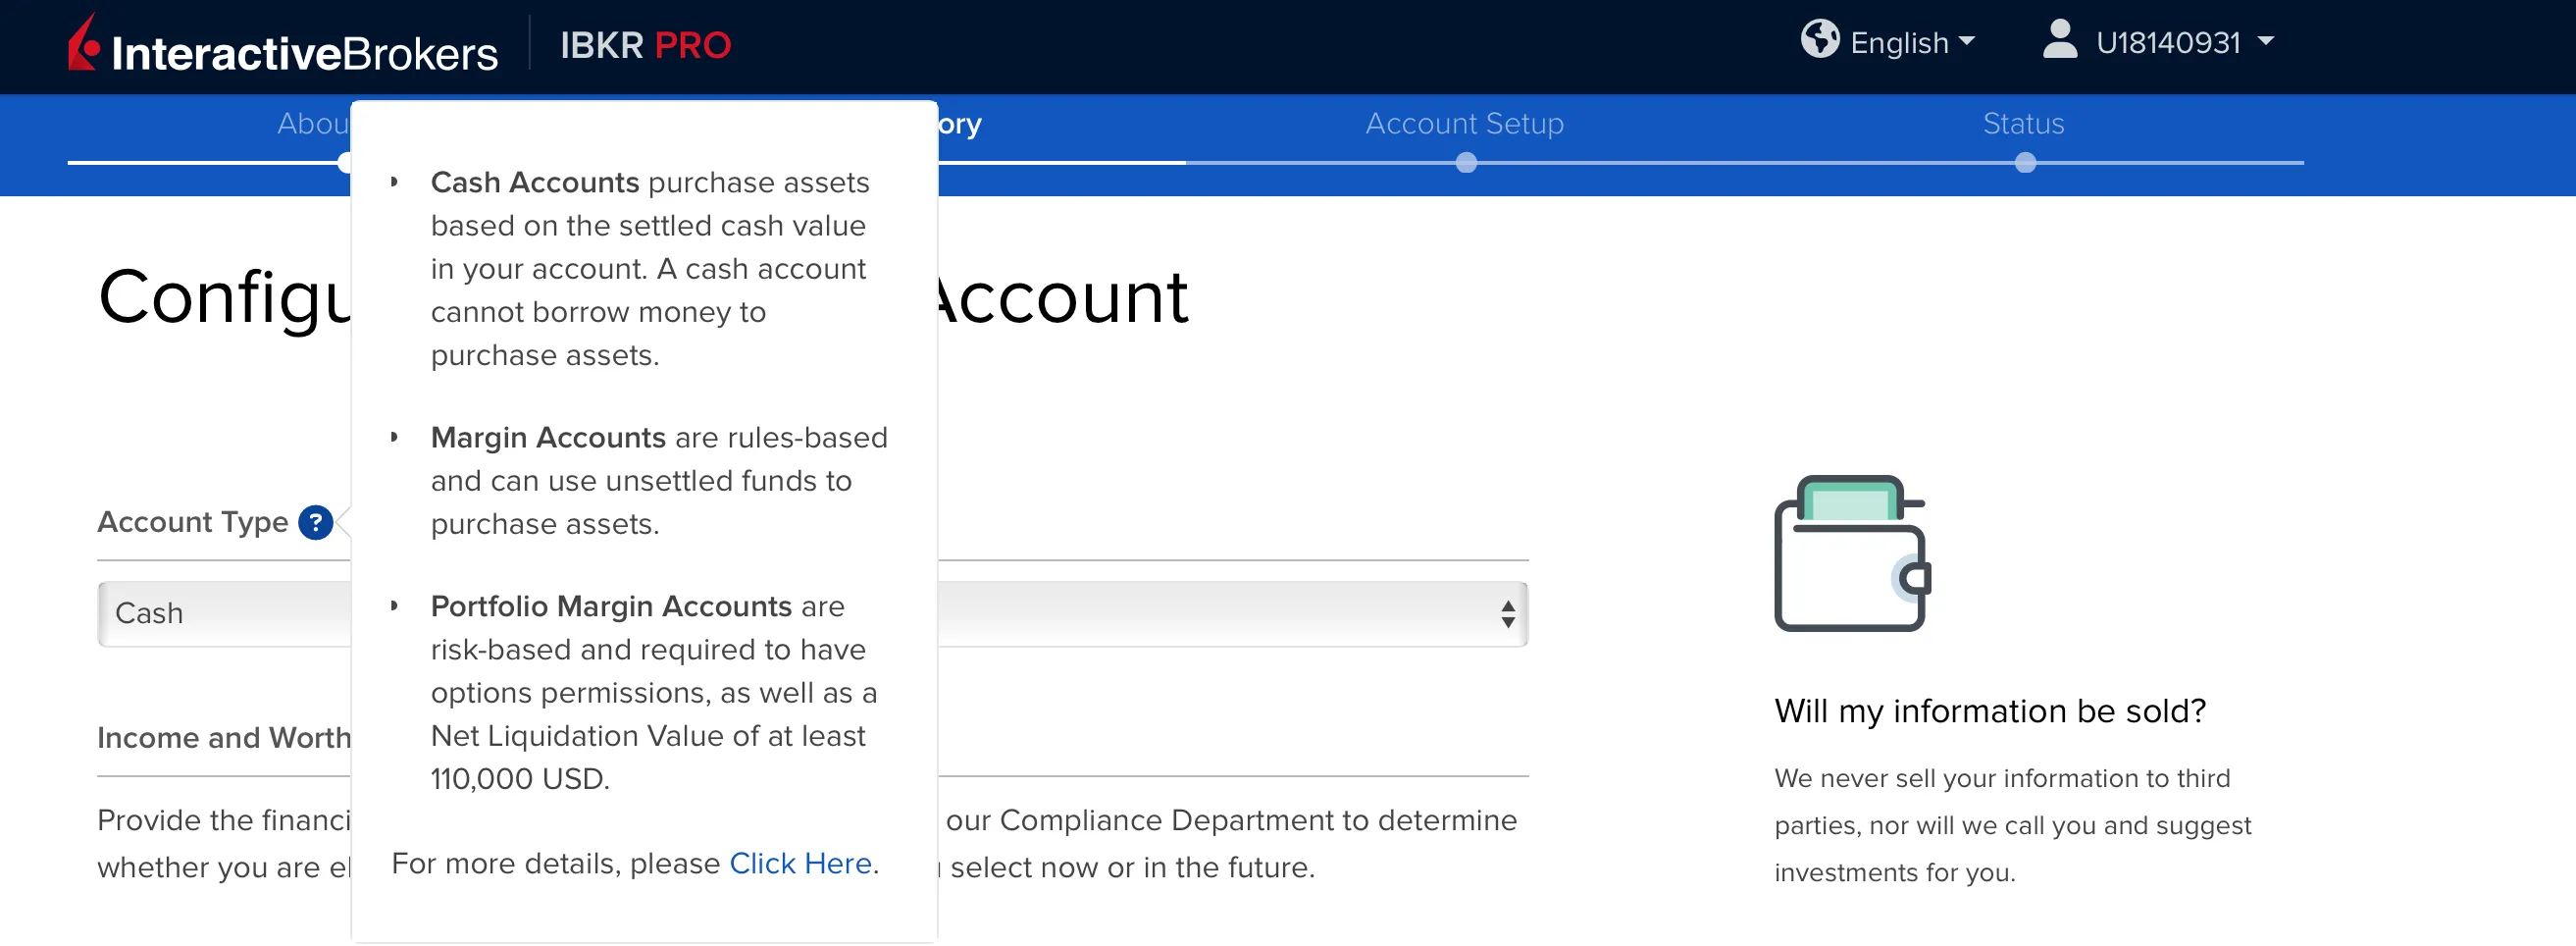Click the user profile icon
The height and width of the screenshot is (946, 2576).
point(2059,40)
